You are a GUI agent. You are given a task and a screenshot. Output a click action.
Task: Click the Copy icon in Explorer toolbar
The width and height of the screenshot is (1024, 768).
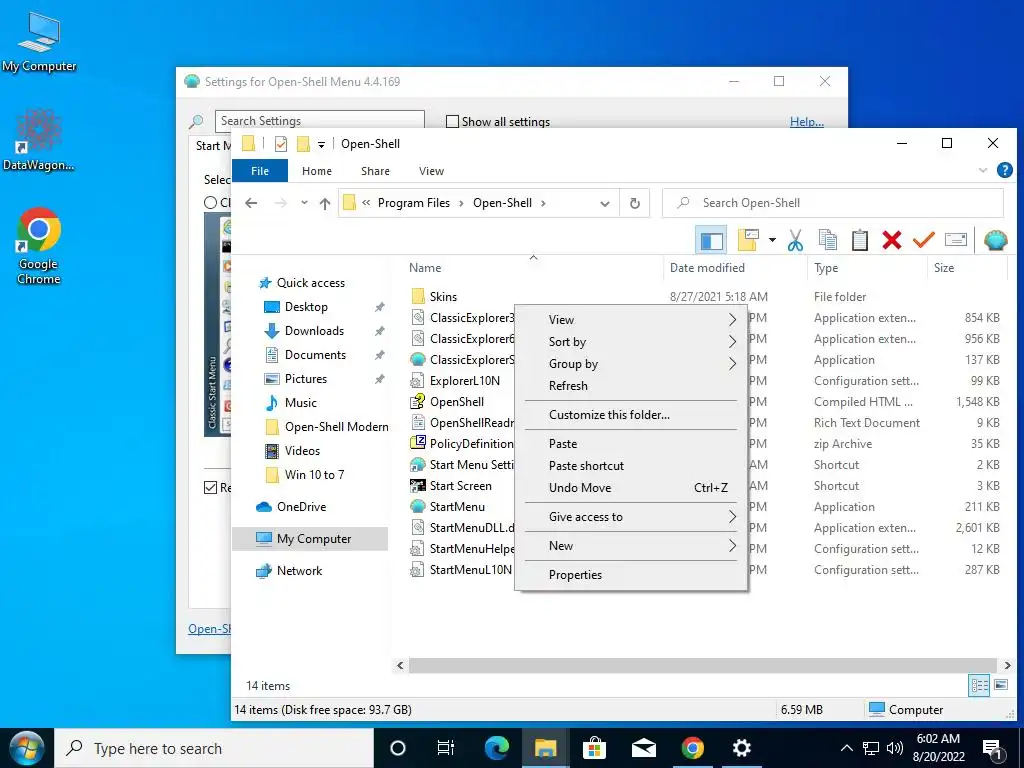click(x=827, y=240)
